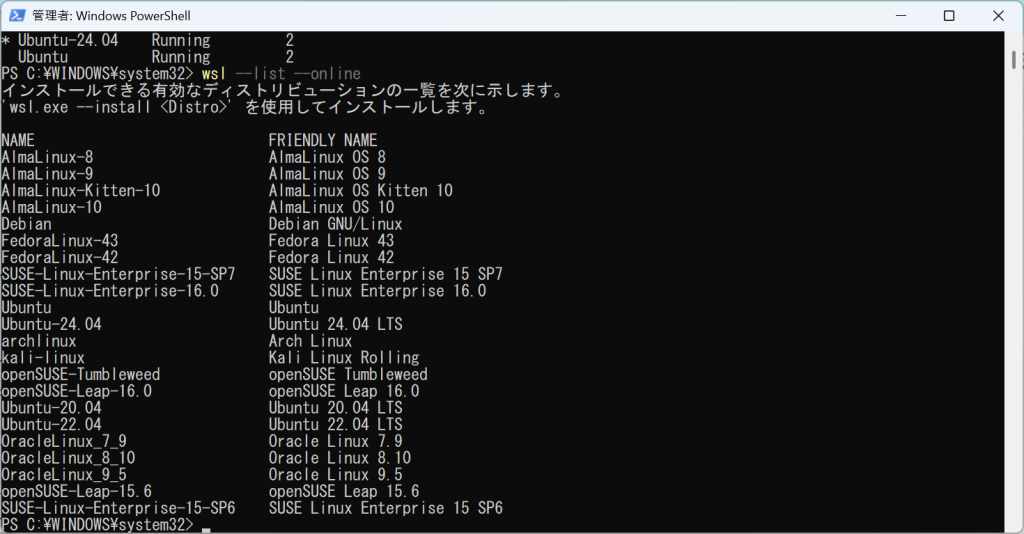Click the AlmaLinux-Kitten-10 entry
This screenshot has width=1024, height=534.
tap(81, 190)
